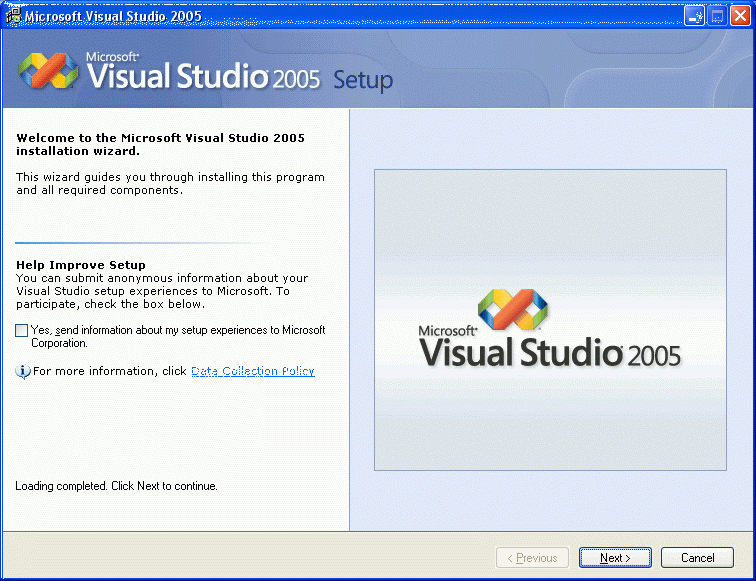Close the setup window using the red X
Screen dimensions: 756x581
[740, 15]
